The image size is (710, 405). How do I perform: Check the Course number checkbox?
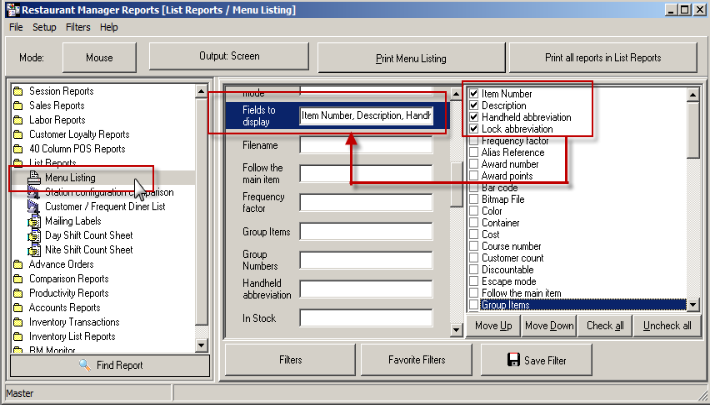tap(474, 246)
